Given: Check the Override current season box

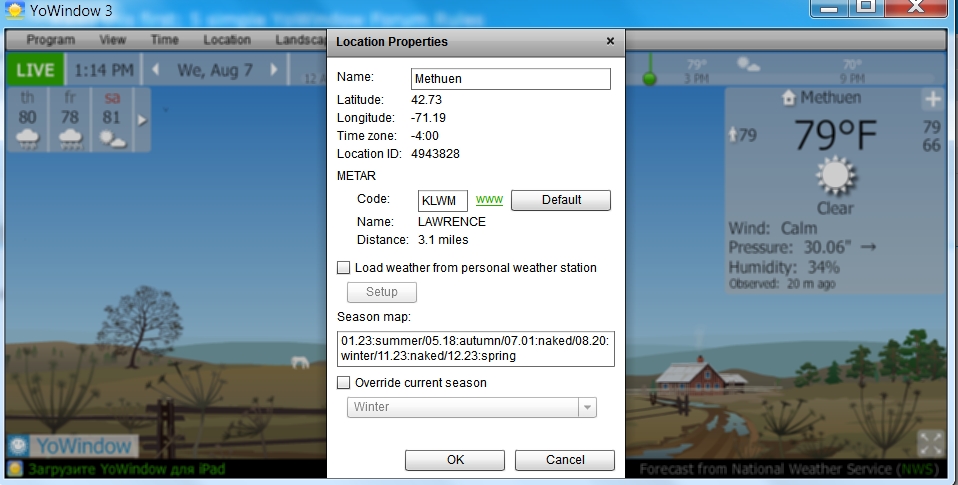Looking at the screenshot, I should [x=344, y=383].
